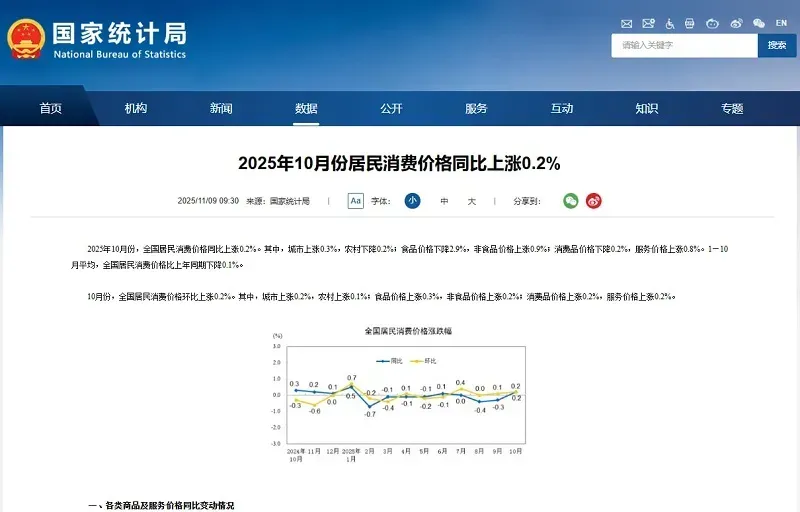Click the blue 同比 legend marker

(383, 360)
